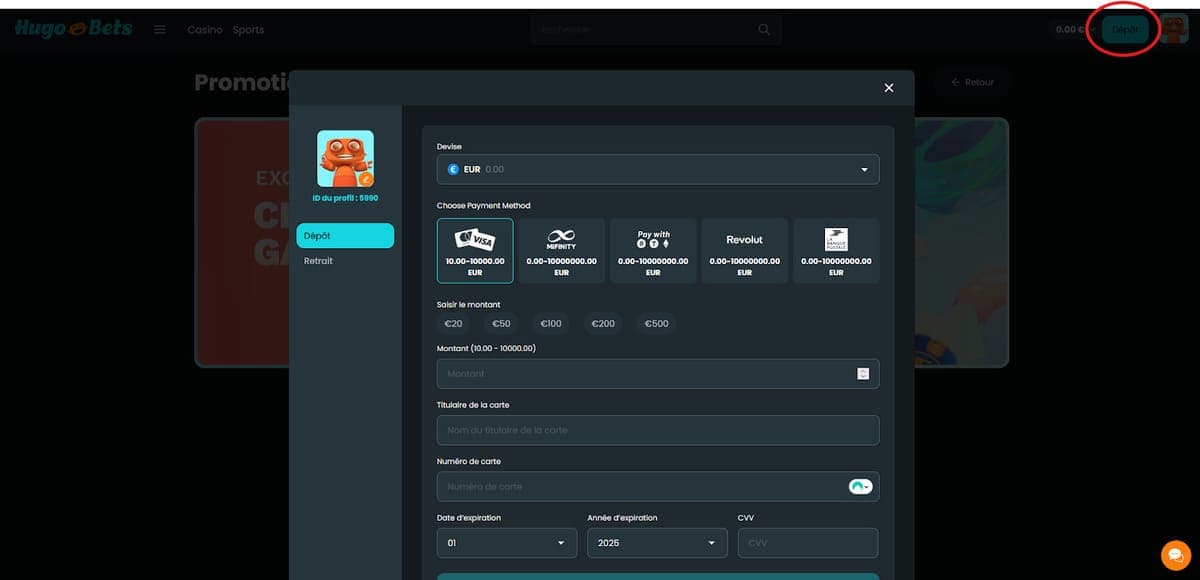The height and width of the screenshot is (580, 1200).
Task: Select the Visa card payment method
Action: (475, 250)
